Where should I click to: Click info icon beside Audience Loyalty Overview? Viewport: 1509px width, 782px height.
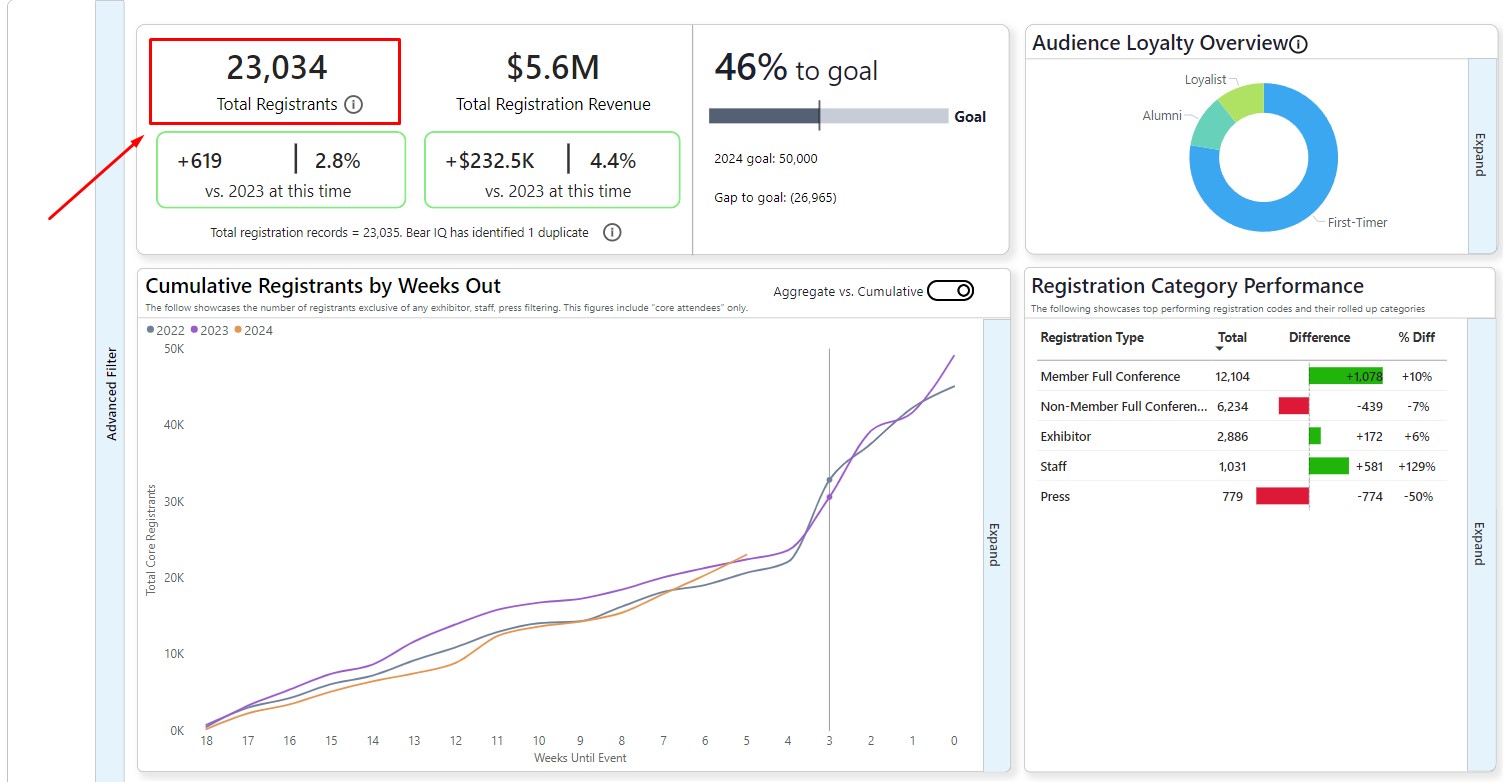click(x=1298, y=44)
